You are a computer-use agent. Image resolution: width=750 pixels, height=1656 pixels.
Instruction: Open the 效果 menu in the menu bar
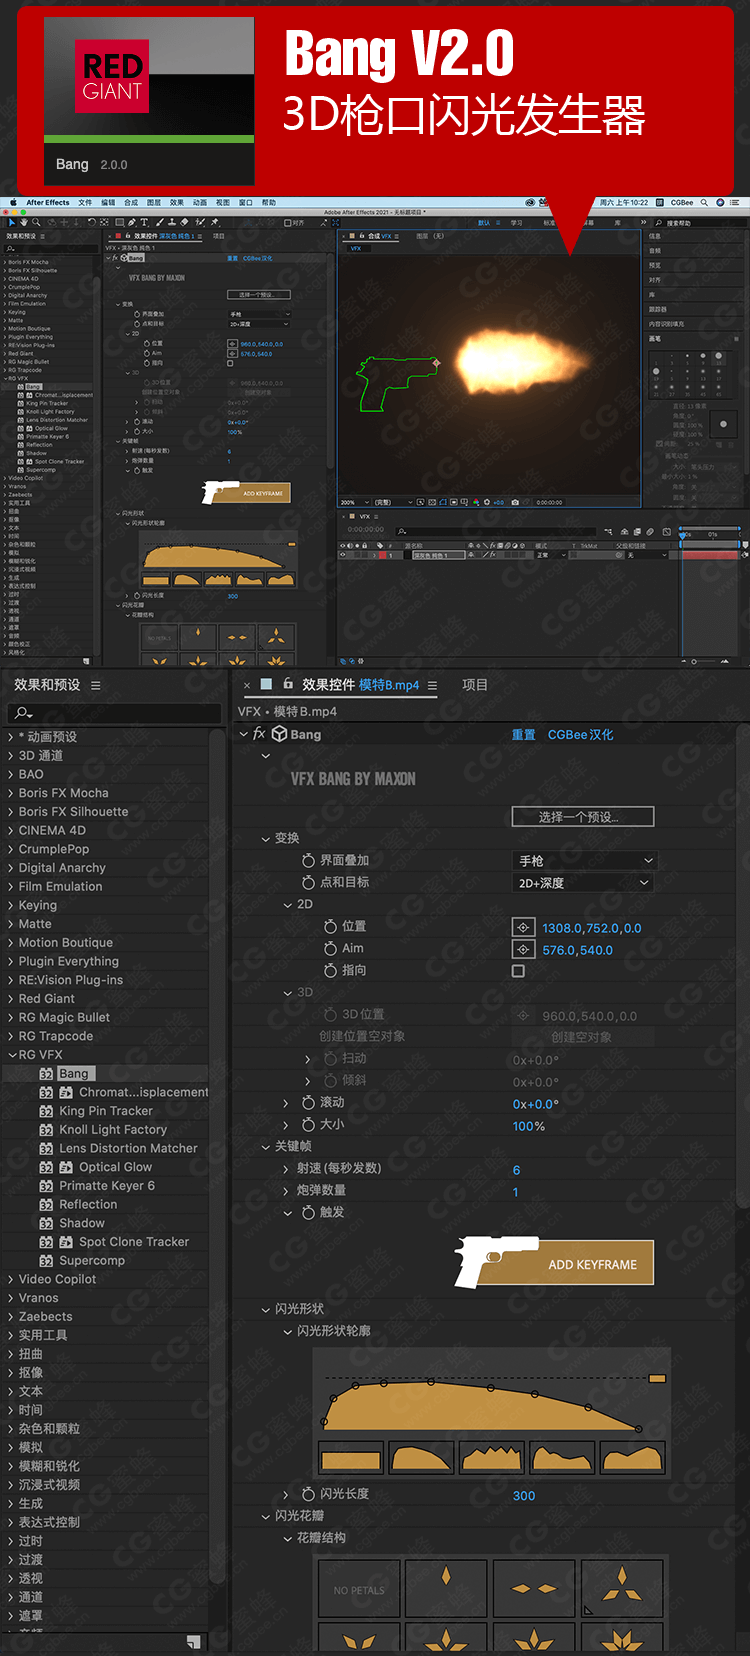point(177,202)
